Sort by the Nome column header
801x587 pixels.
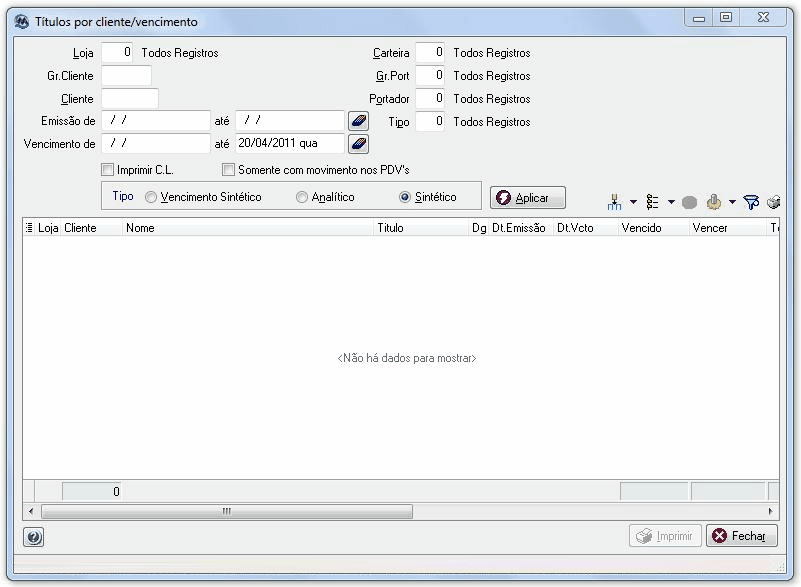248,228
